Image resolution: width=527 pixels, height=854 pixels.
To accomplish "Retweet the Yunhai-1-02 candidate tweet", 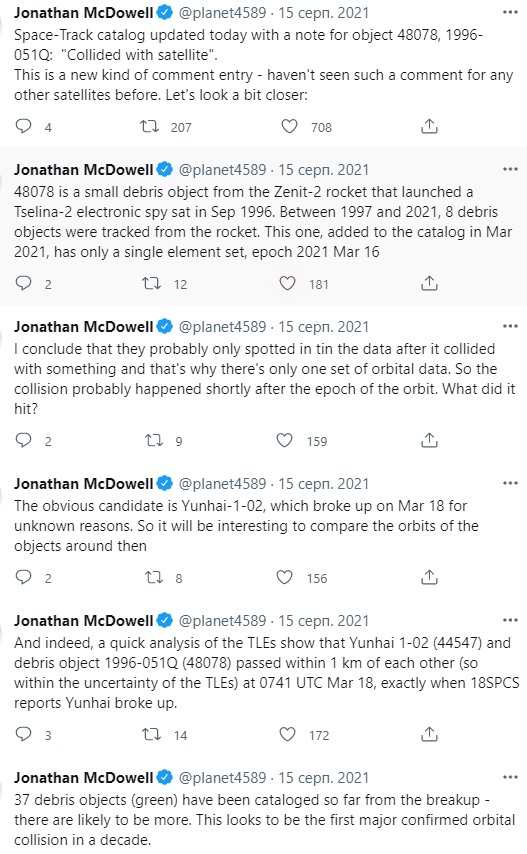I will [154, 577].
